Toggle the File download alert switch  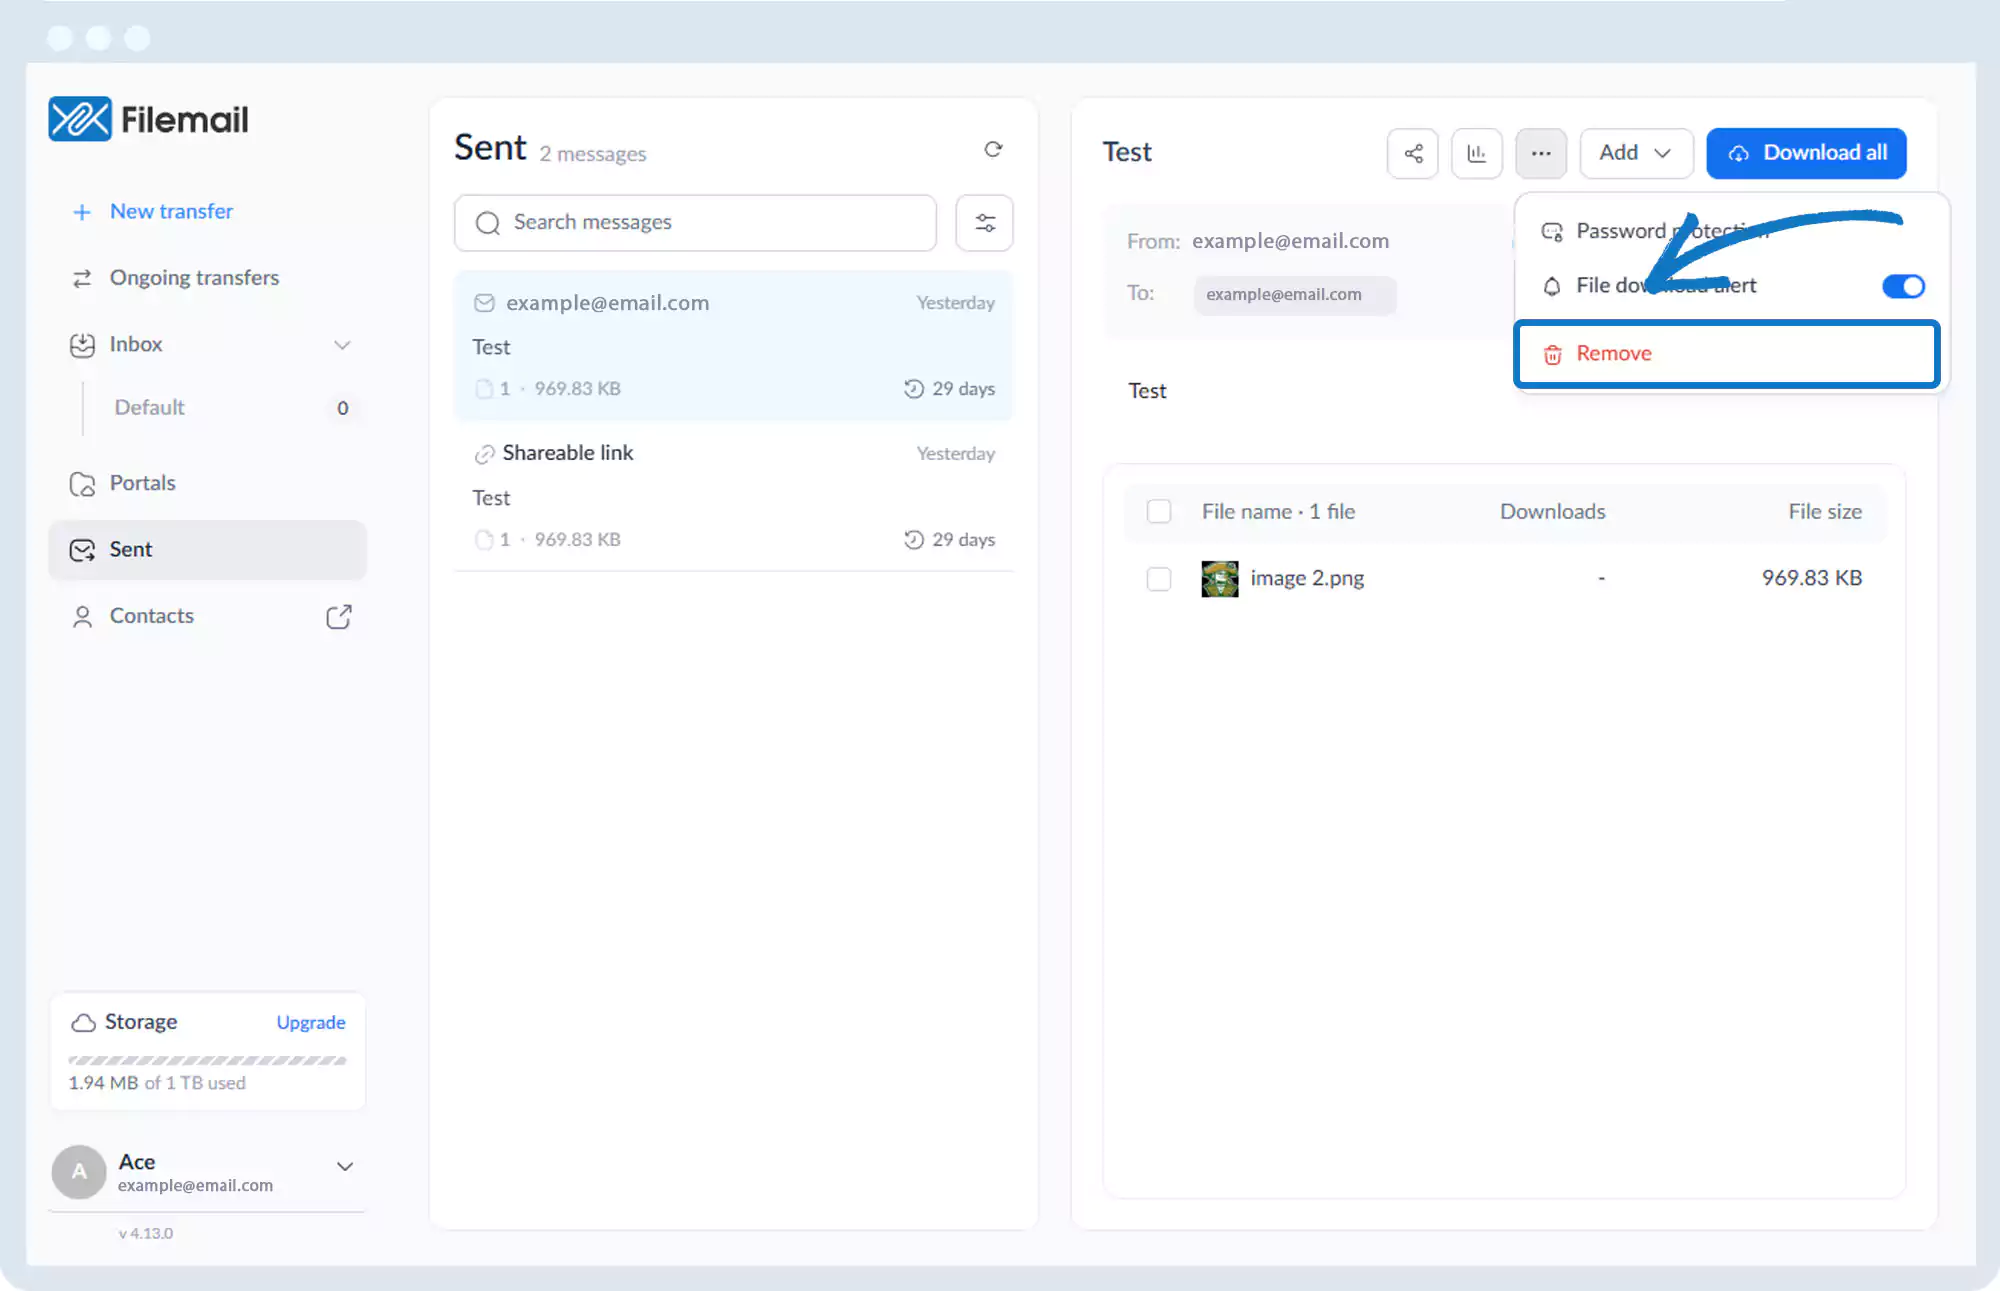[x=1902, y=286]
